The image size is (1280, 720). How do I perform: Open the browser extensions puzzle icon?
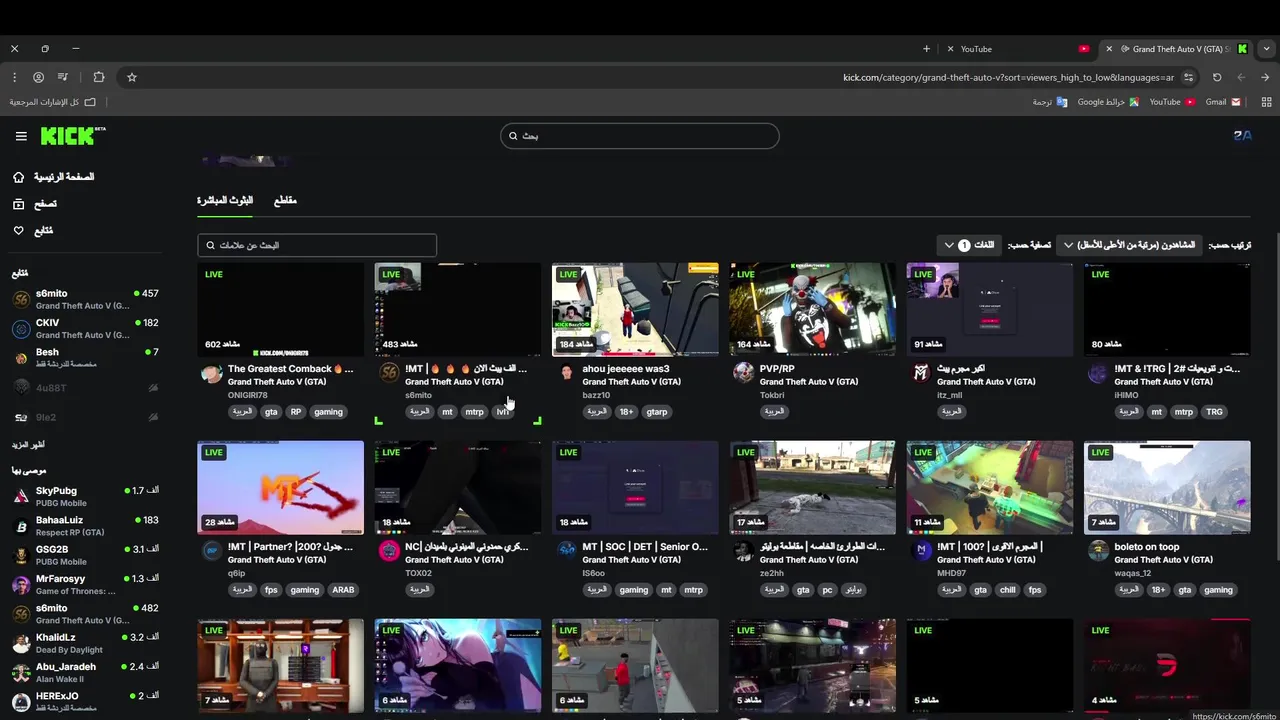98,77
